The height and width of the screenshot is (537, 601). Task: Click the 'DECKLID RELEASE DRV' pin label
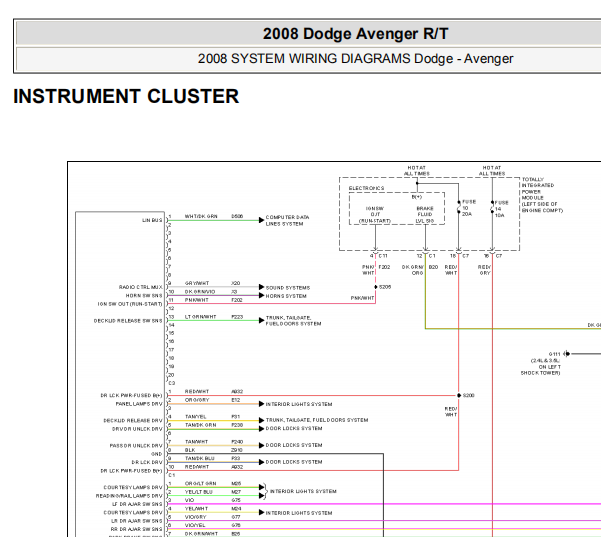[x=133, y=420]
